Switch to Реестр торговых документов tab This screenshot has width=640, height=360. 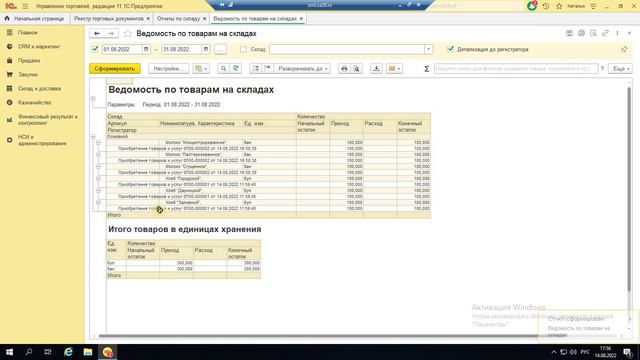point(109,18)
